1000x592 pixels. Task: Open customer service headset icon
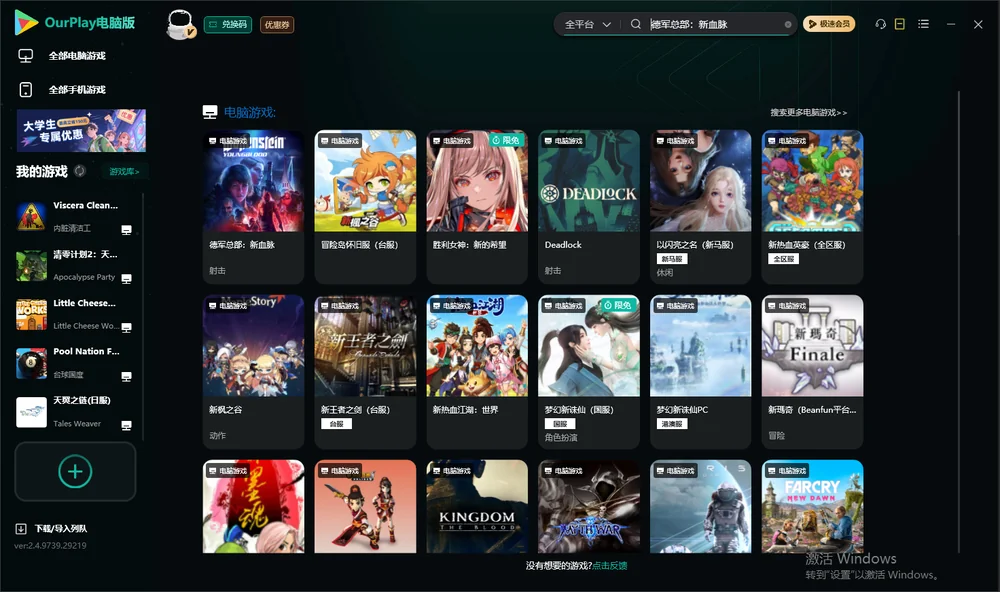[x=881, y=24]
